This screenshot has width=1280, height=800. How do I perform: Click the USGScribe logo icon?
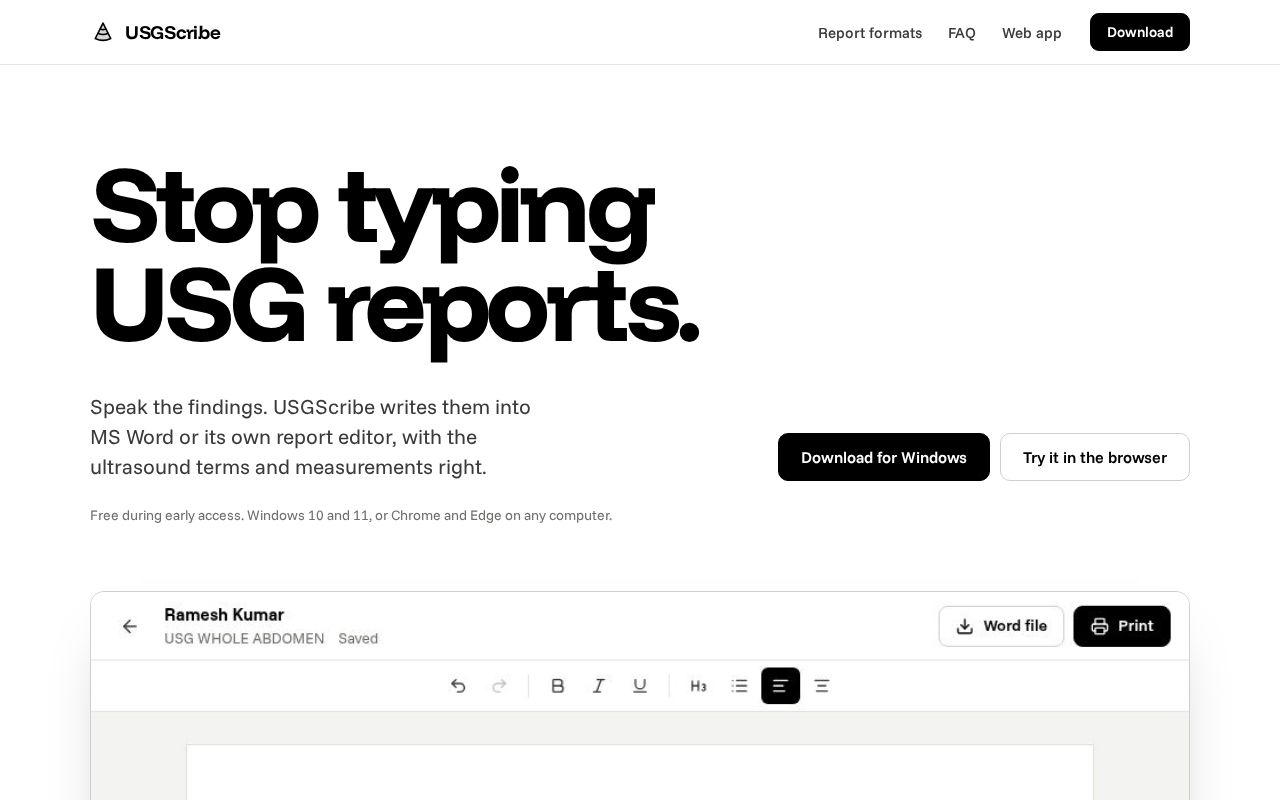pyautogui.click(x=103, y=32)
